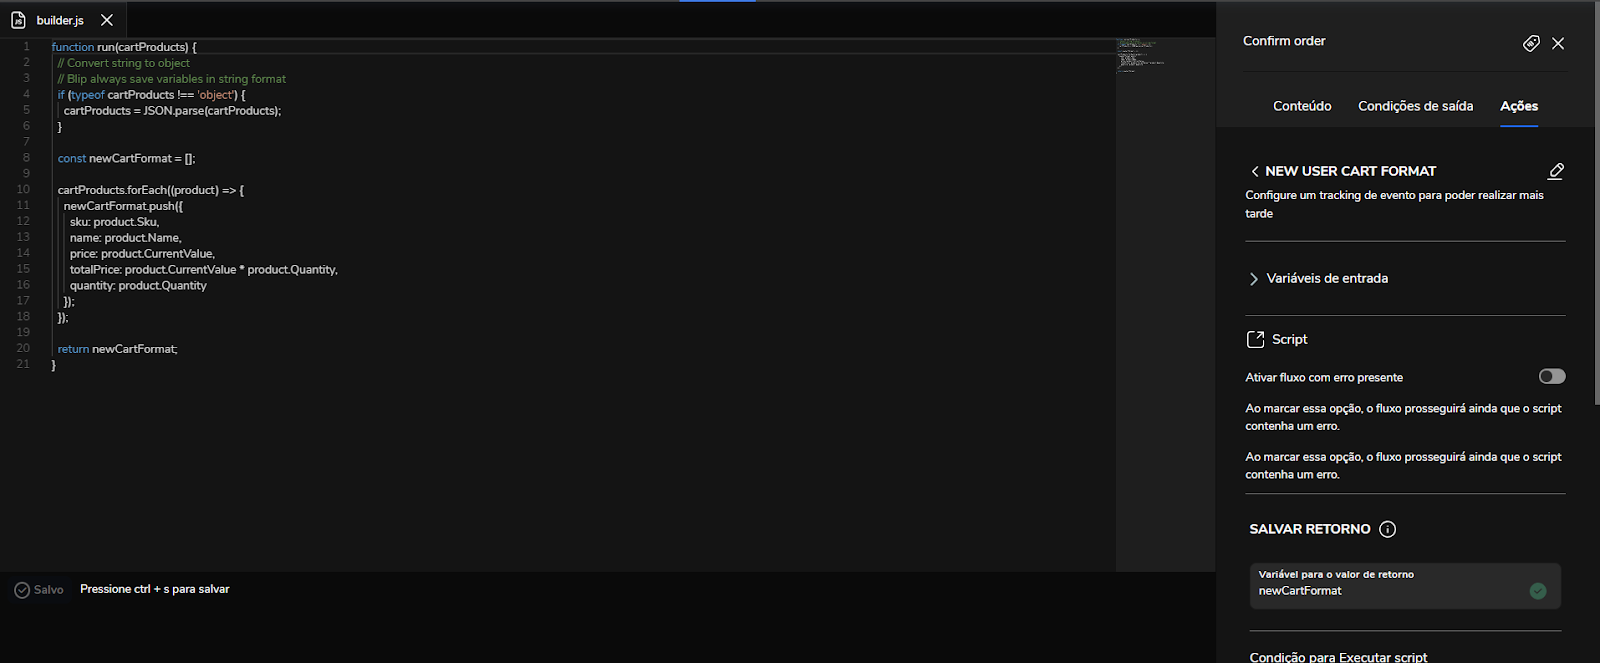Click the tag icon beside Confirm order
This screenshot has height=663, width=1600.
[x=1531, y=43]
